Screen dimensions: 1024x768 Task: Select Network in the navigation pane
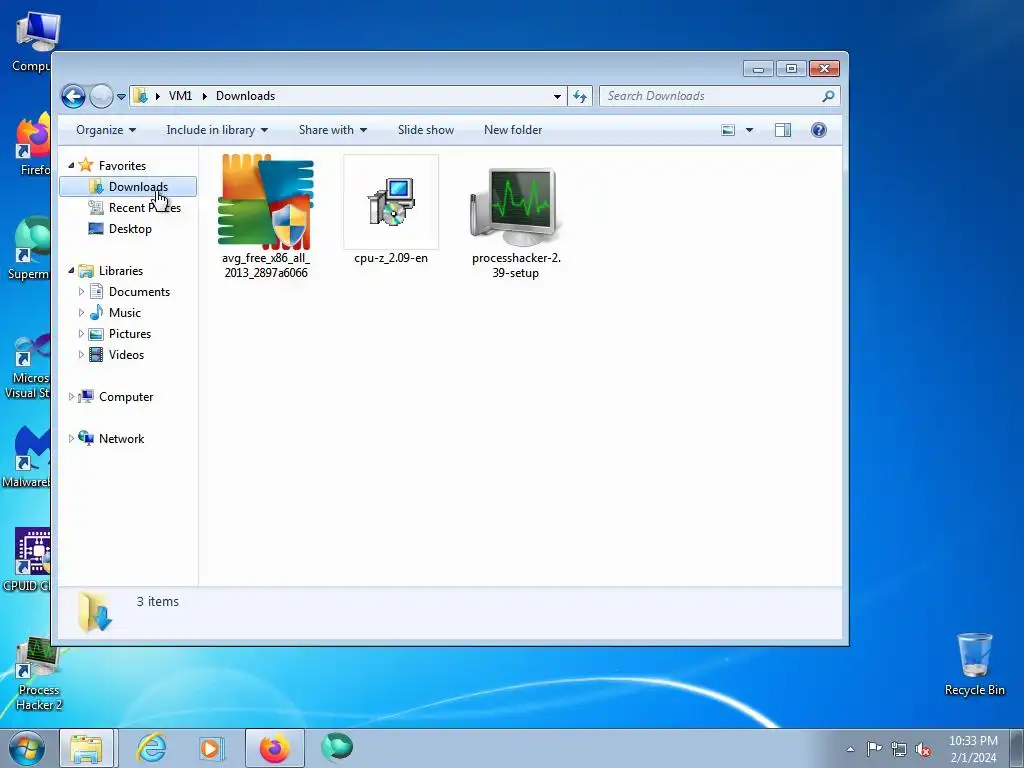(x=121, y=438)
